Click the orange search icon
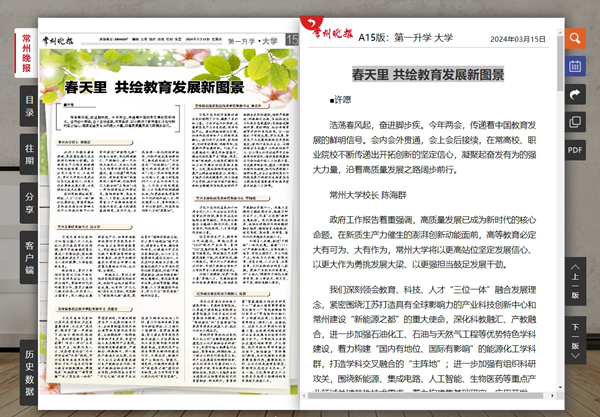The height and width of the screenshot is (417, 600). (575, 39)
